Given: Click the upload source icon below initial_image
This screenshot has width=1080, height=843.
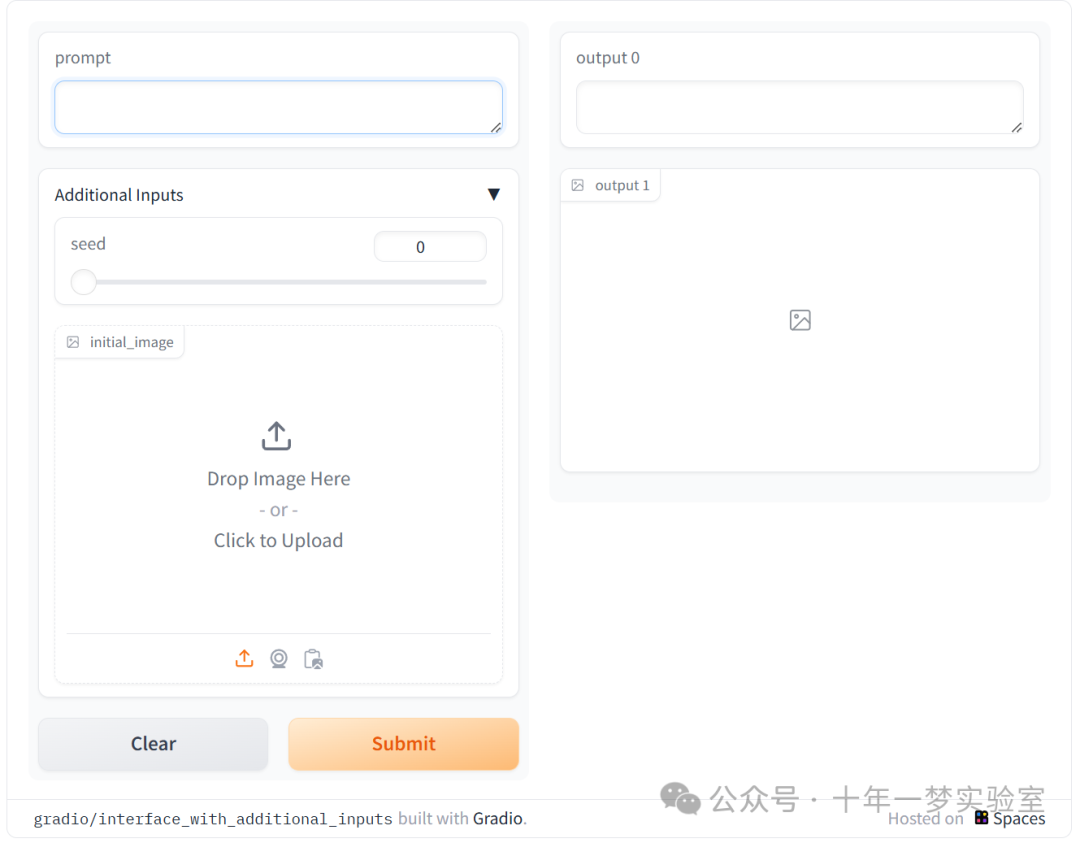Looking at the screenshot, I should [245, 658].
